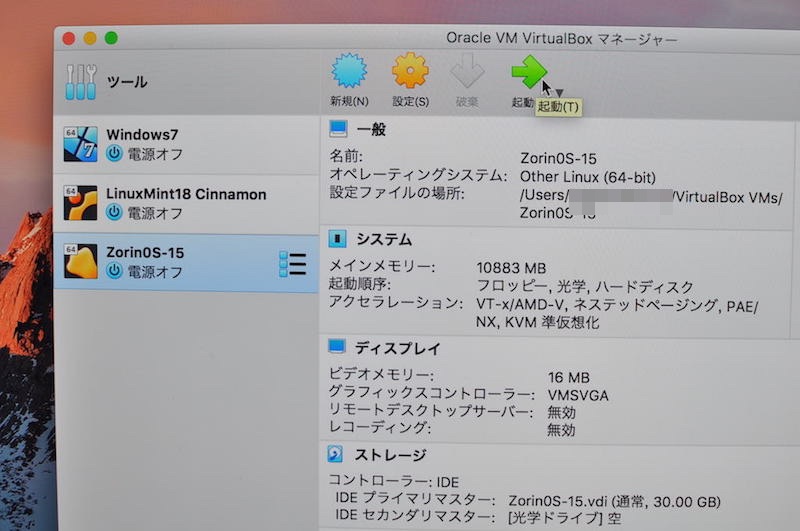Viewport: 800px width, 531px height.
Task: Click the [光学ドライブ] 空 optical drive entry
Action: coord(564,518)
